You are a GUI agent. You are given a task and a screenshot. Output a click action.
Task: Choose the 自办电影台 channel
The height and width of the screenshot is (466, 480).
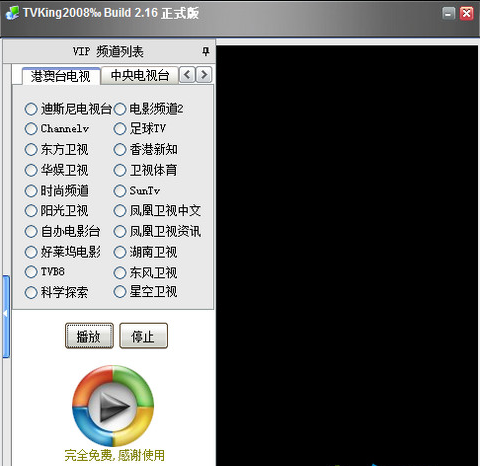click(x=31, y=231)
